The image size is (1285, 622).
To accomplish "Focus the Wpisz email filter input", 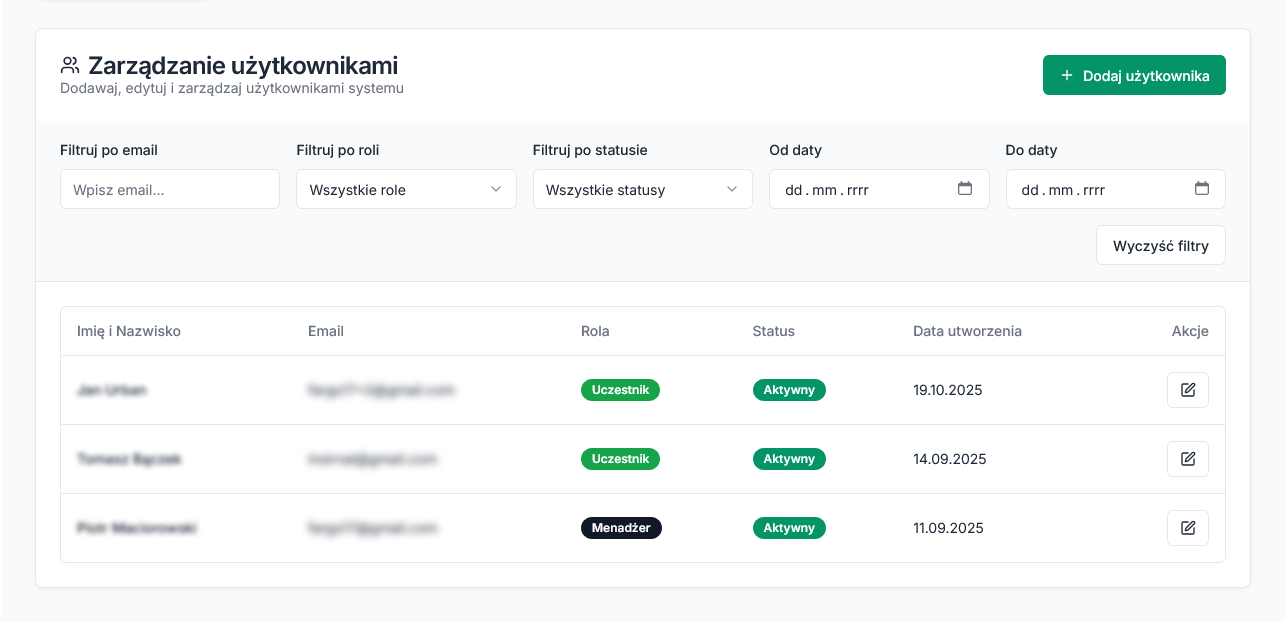I will [169, 189].
